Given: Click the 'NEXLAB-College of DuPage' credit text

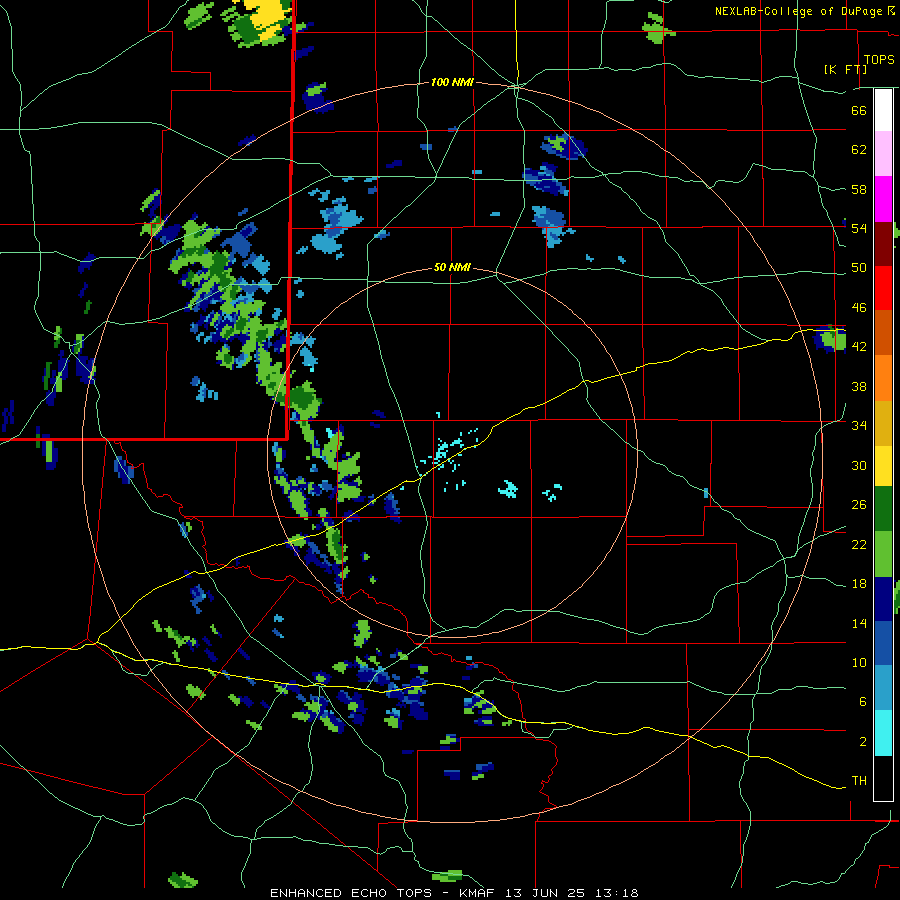Looking at the screenshot, I should pos(798,11).
